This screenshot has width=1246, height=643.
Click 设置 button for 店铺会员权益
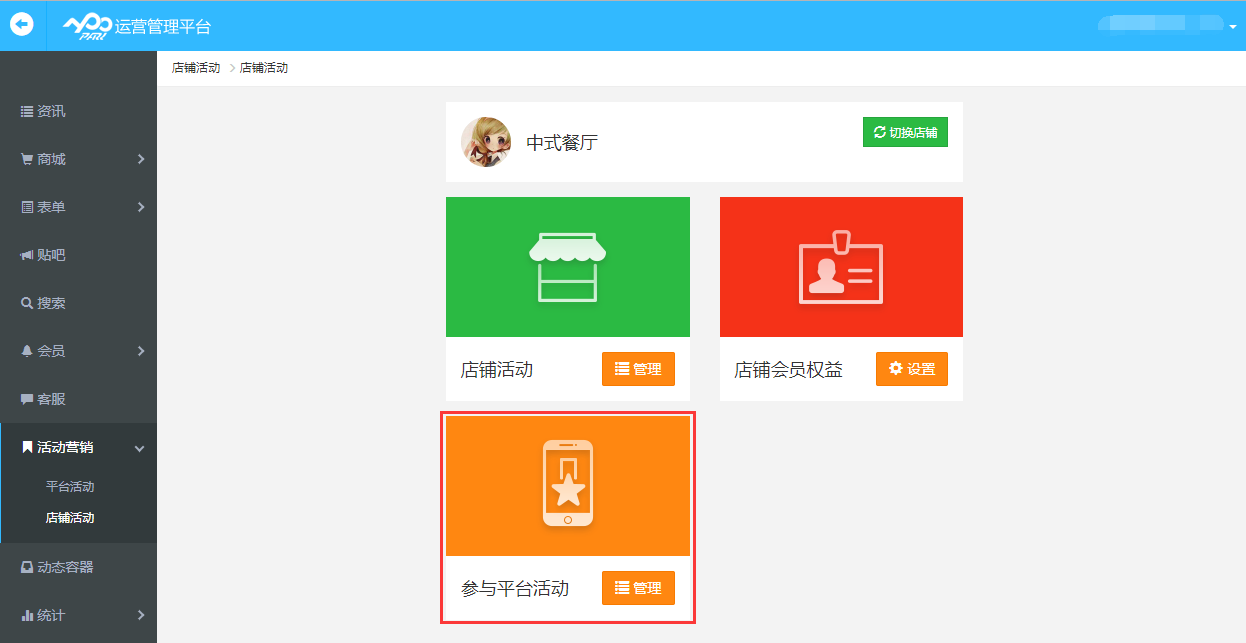click(912, 369)
